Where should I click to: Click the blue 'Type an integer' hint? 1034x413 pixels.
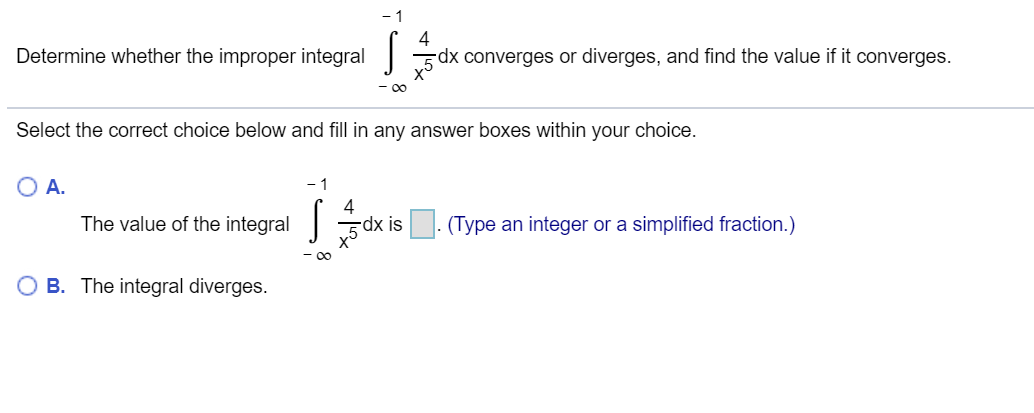click(x=621, y=225)
